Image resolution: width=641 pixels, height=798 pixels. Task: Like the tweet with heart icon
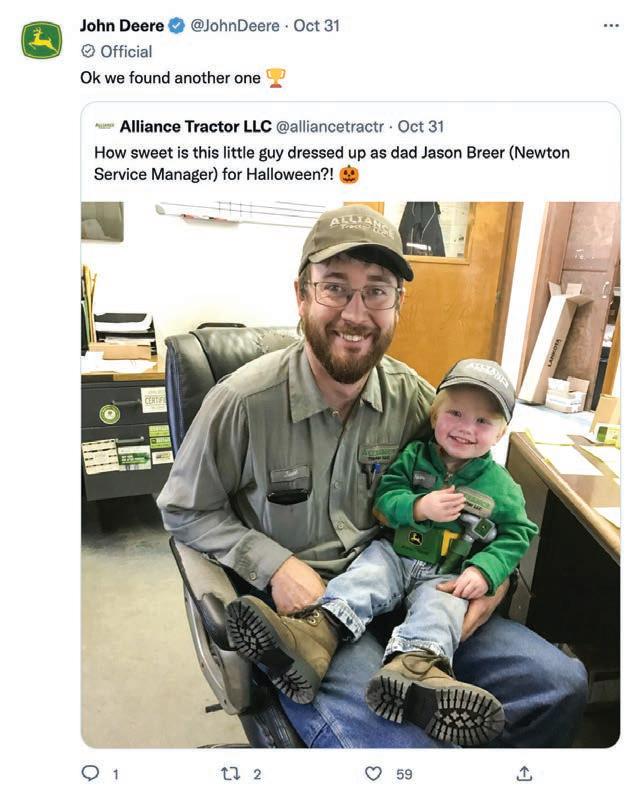tap(373, 774)
